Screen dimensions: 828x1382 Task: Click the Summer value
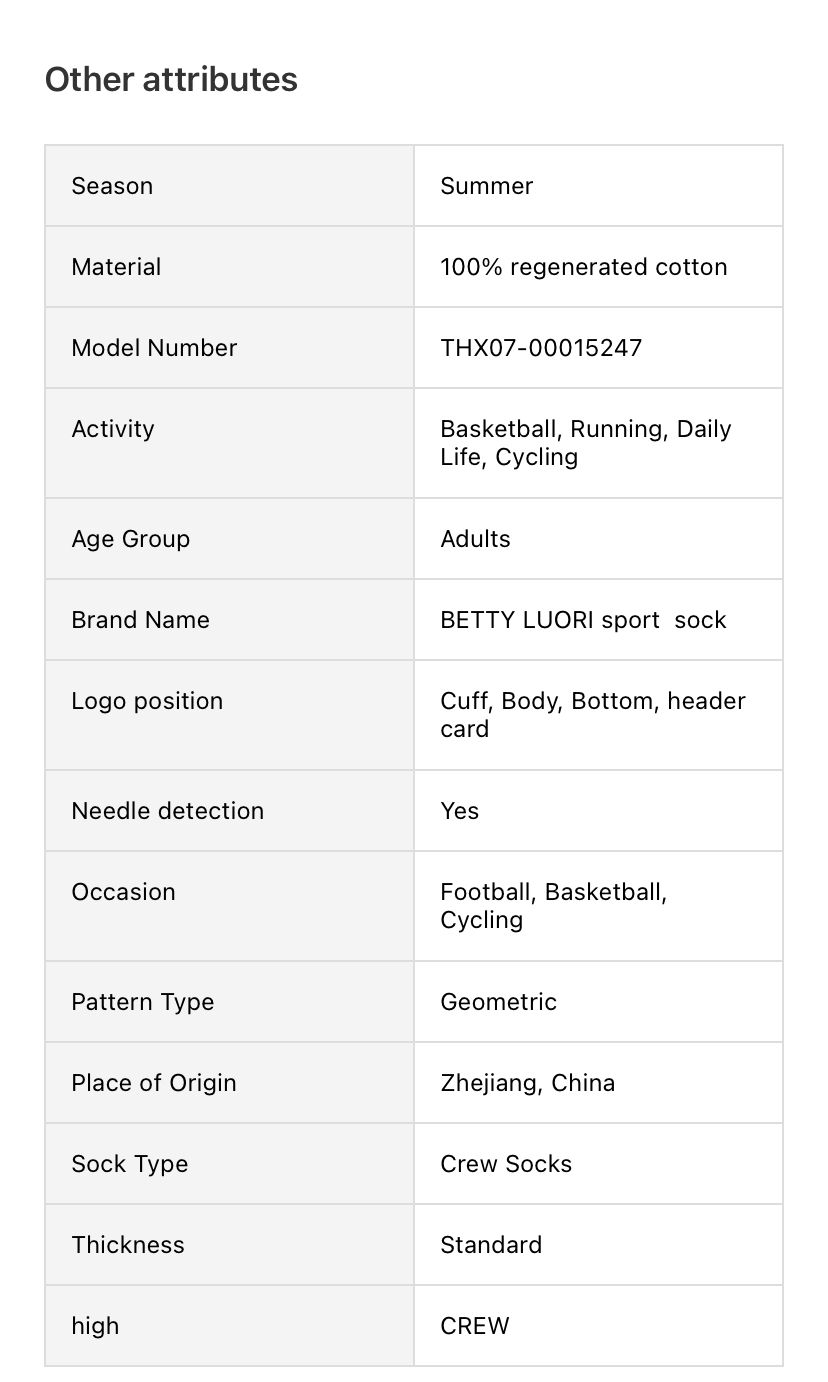(x=487, y=186)
